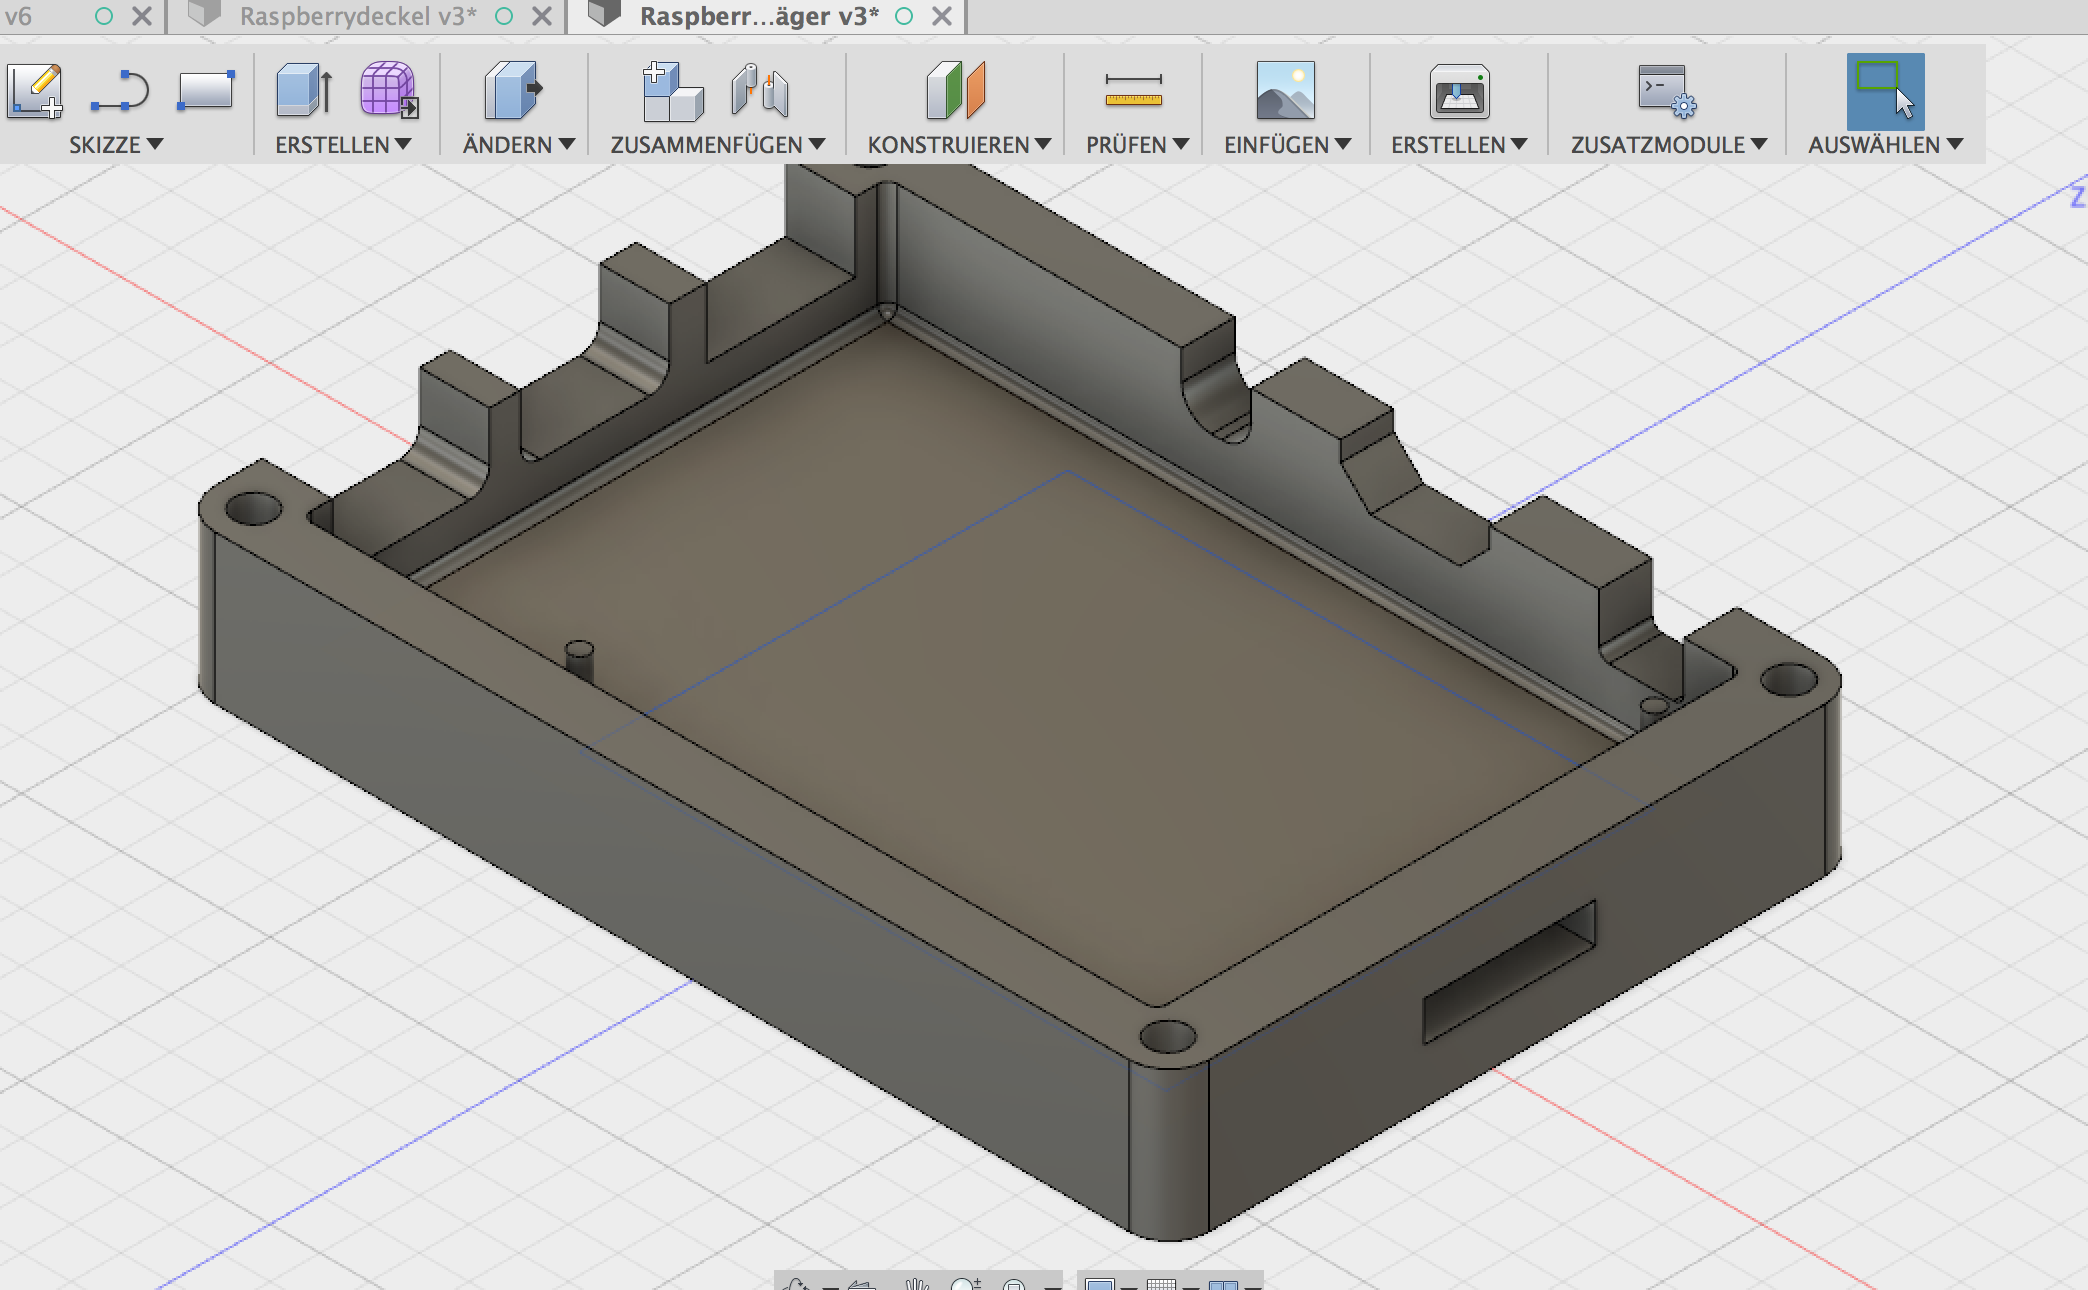The height and width of the screenshot is (1290, 2088).
Task: Expand the ERSTELLEN menu beside SKIZZE
Action: (x=343, y=145)
